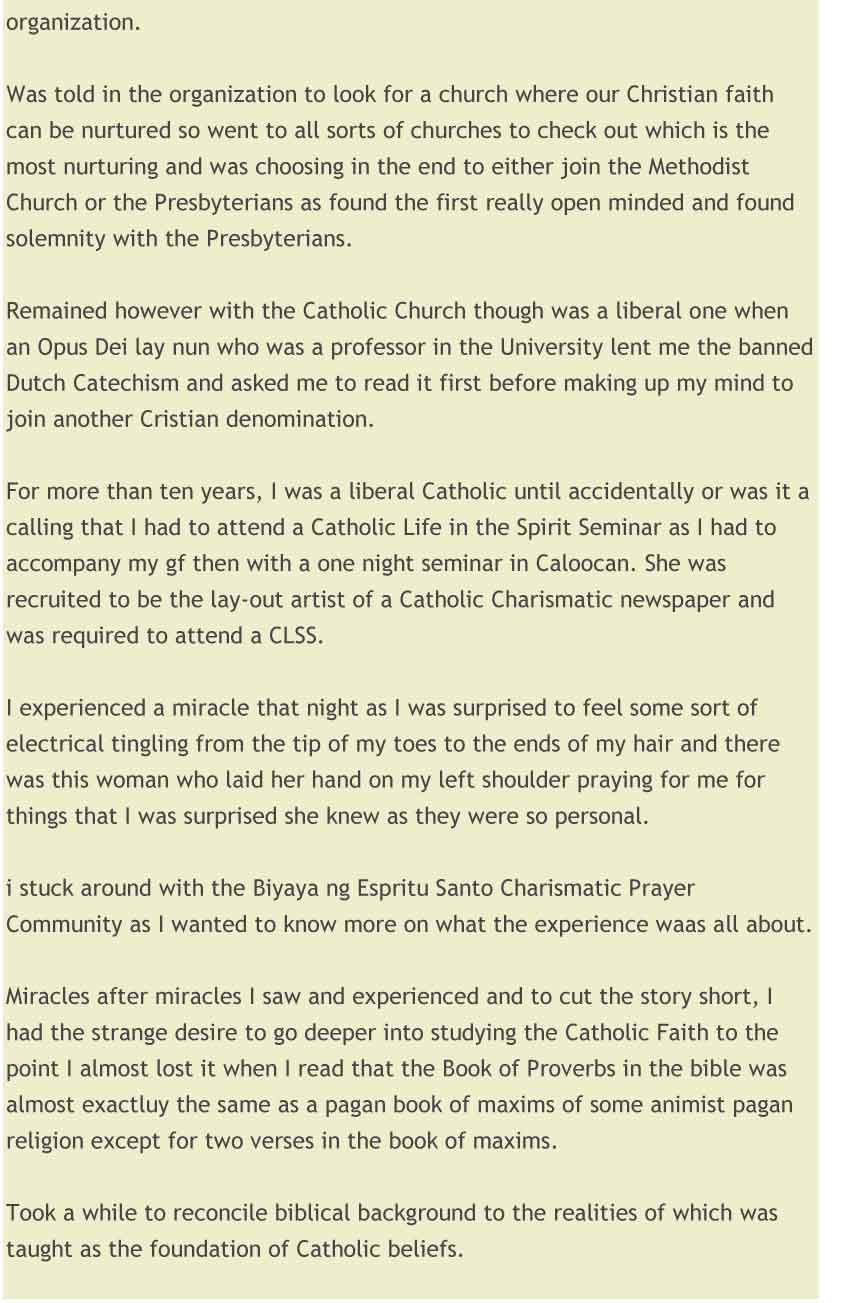Image resolution: width=843 pixels, height=1303 pixels.
Task: Click the phrase "join another Cristian denomination."
Action: (190, 420)
